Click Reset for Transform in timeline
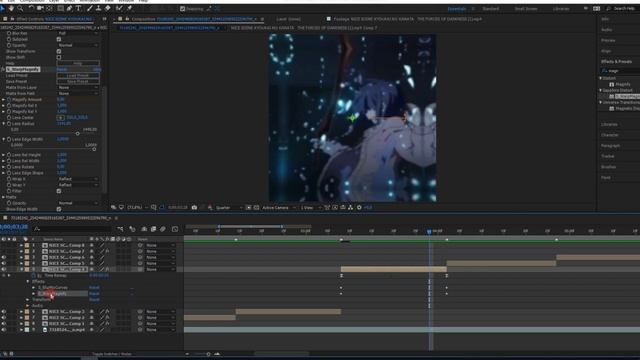Image resolution: width=640 pixels, height=360 pixels. pyautogui.click(x=94, y=300)
